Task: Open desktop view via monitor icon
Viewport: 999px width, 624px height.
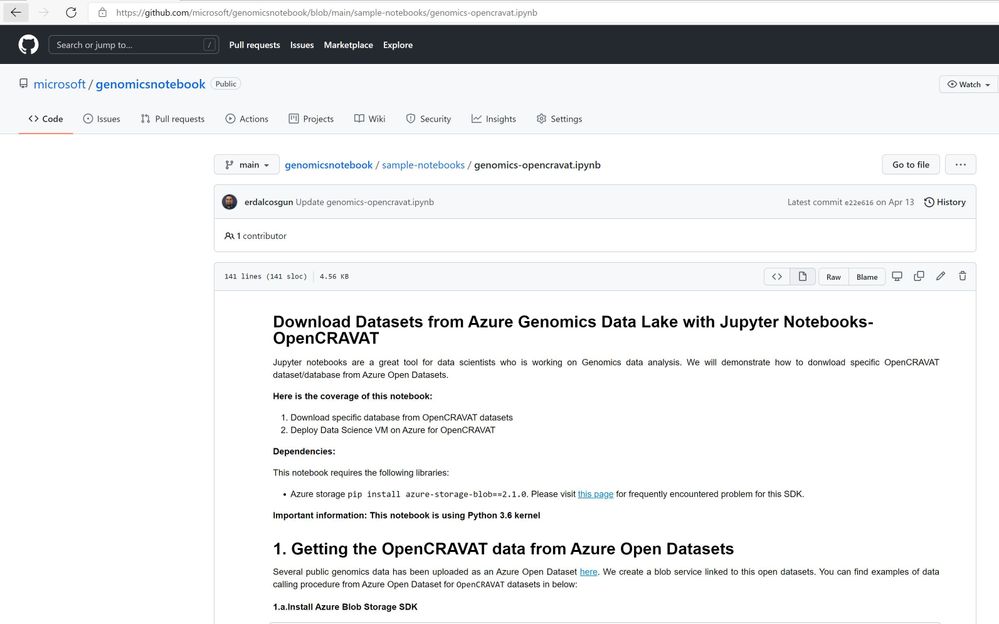Action: [x=897, y=276]
